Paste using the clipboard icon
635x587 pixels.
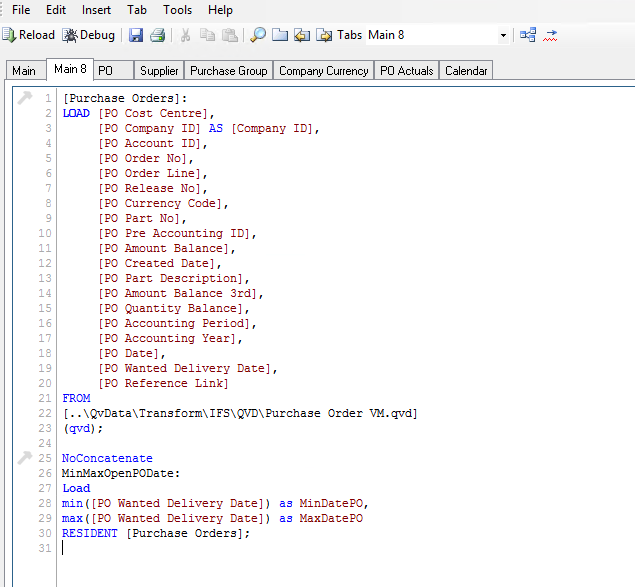(230, 35)
